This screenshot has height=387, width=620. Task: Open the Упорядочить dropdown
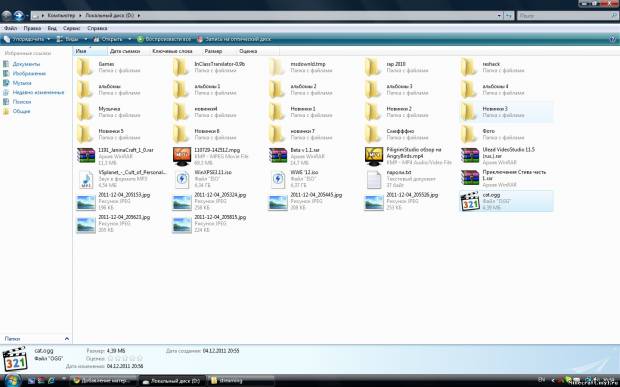[27, 39]
